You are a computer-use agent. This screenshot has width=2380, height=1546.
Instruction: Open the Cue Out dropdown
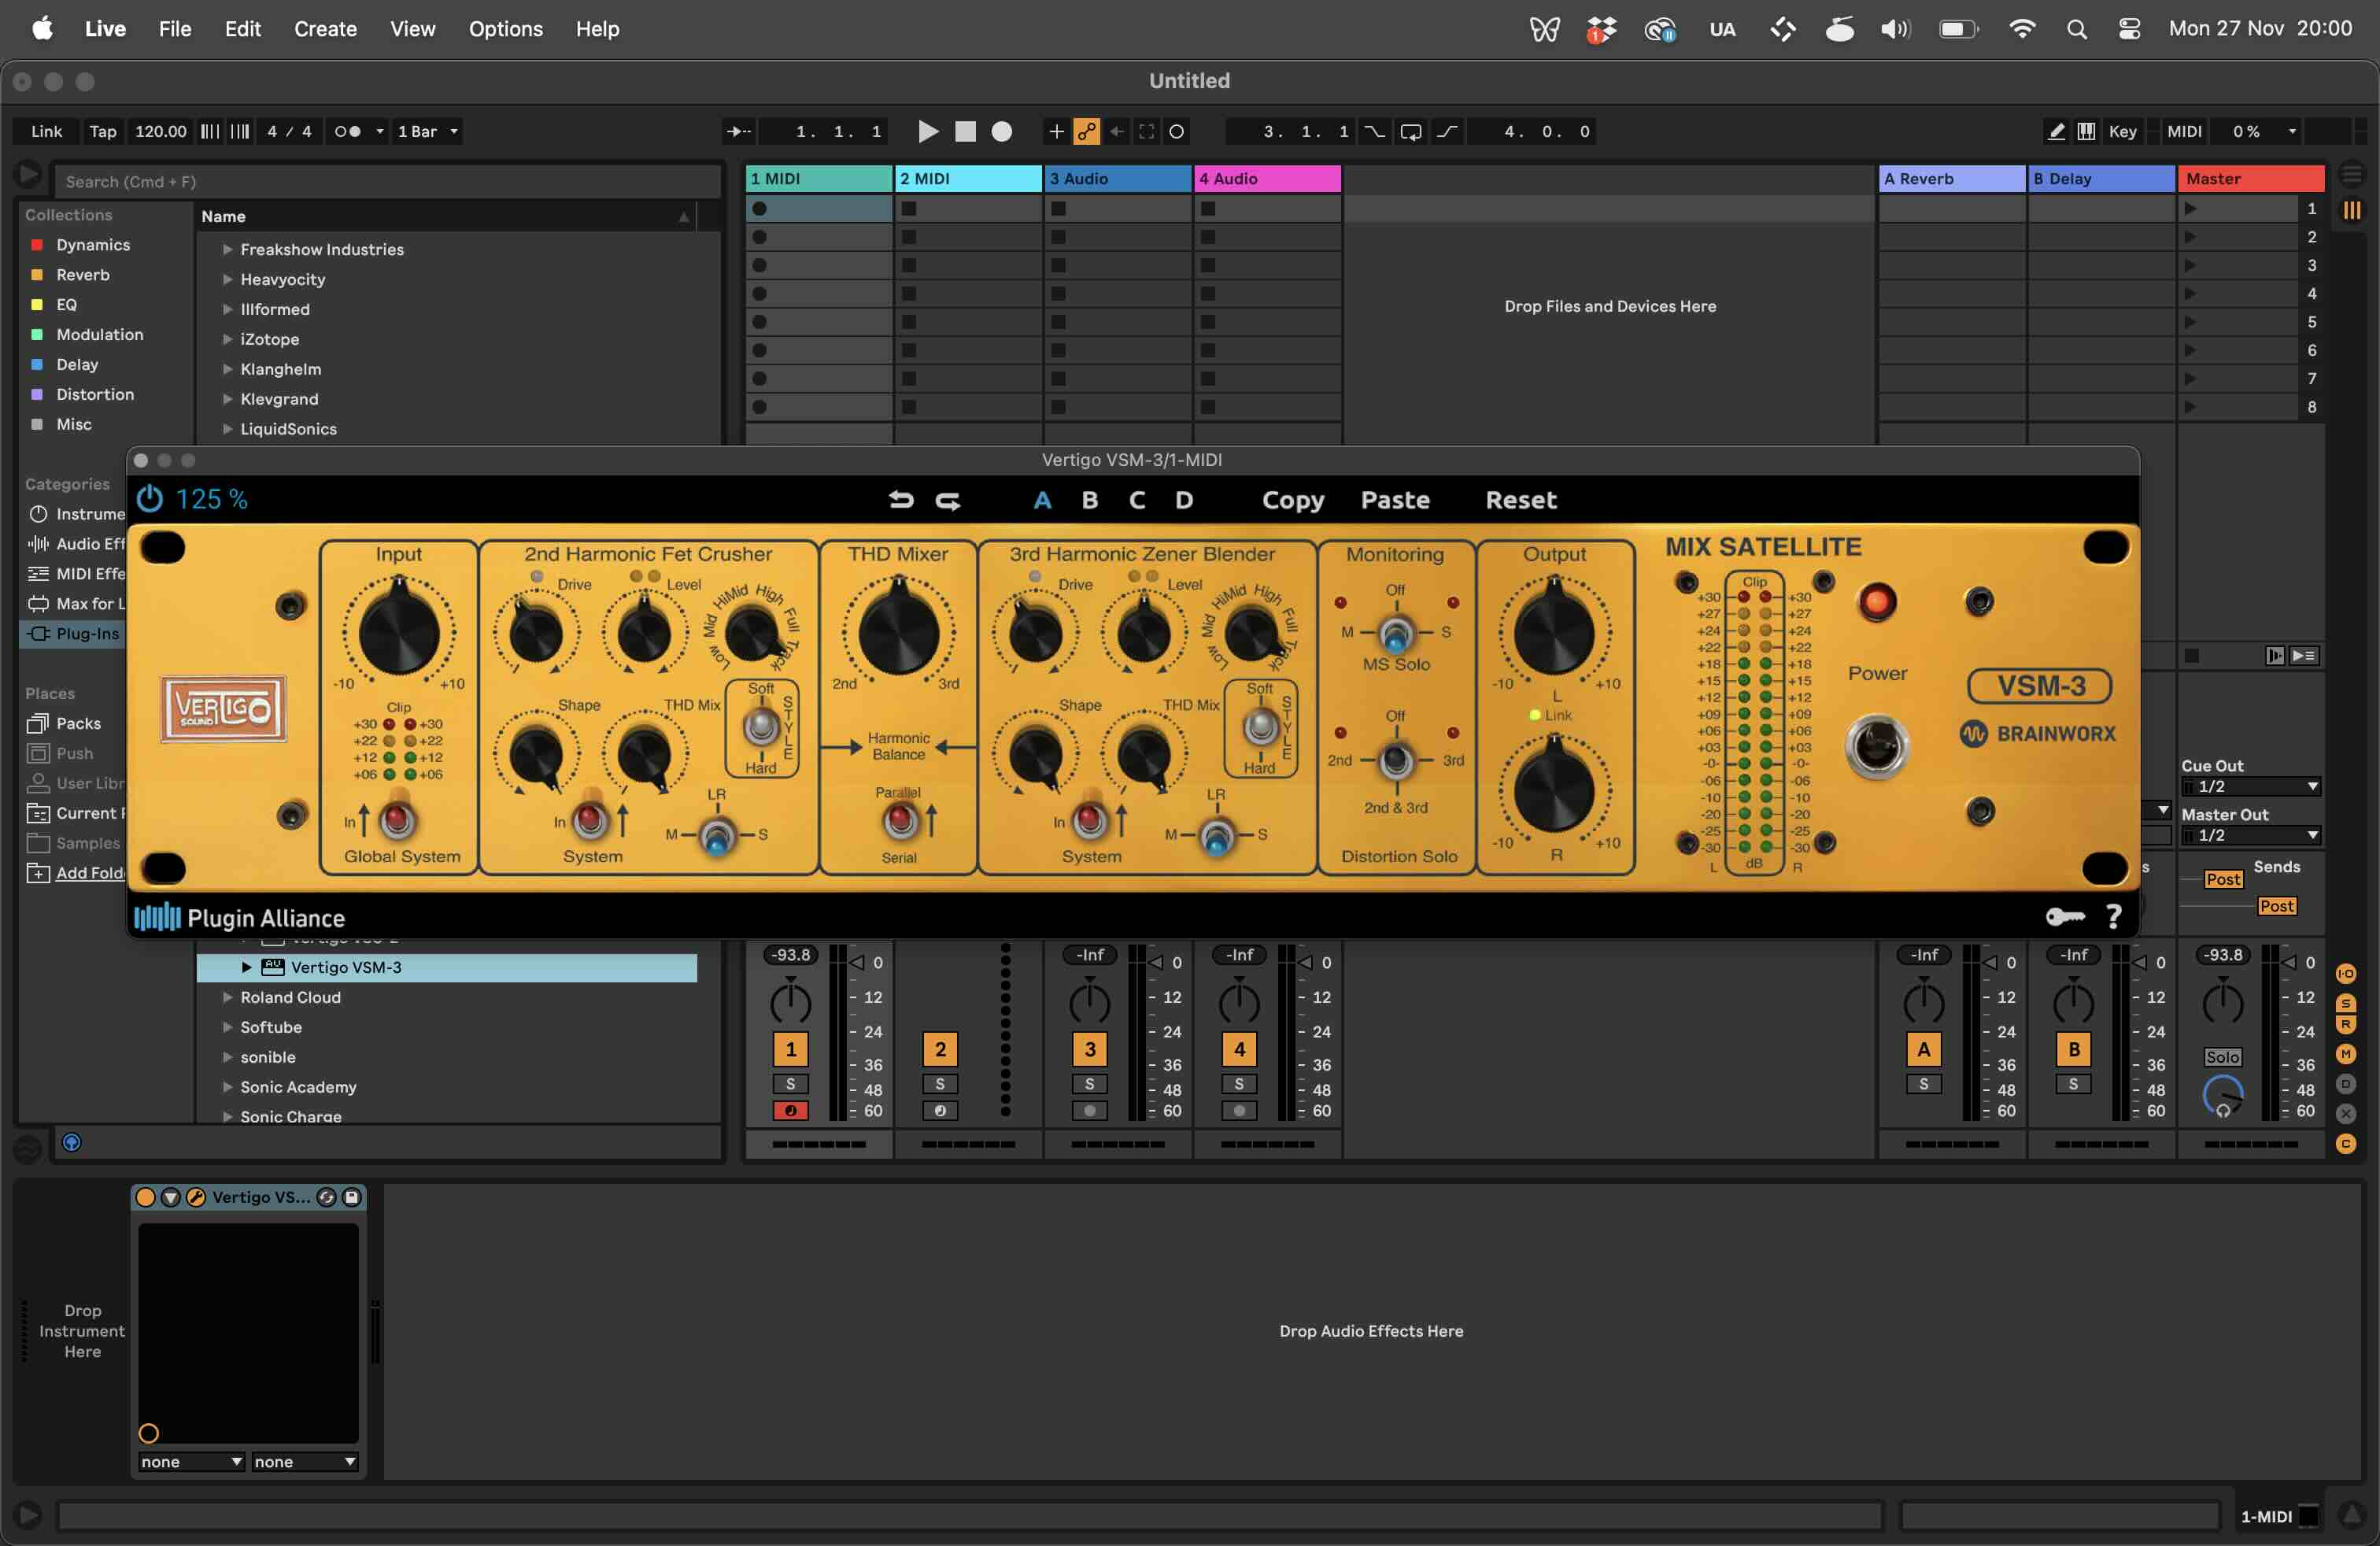2250,786
